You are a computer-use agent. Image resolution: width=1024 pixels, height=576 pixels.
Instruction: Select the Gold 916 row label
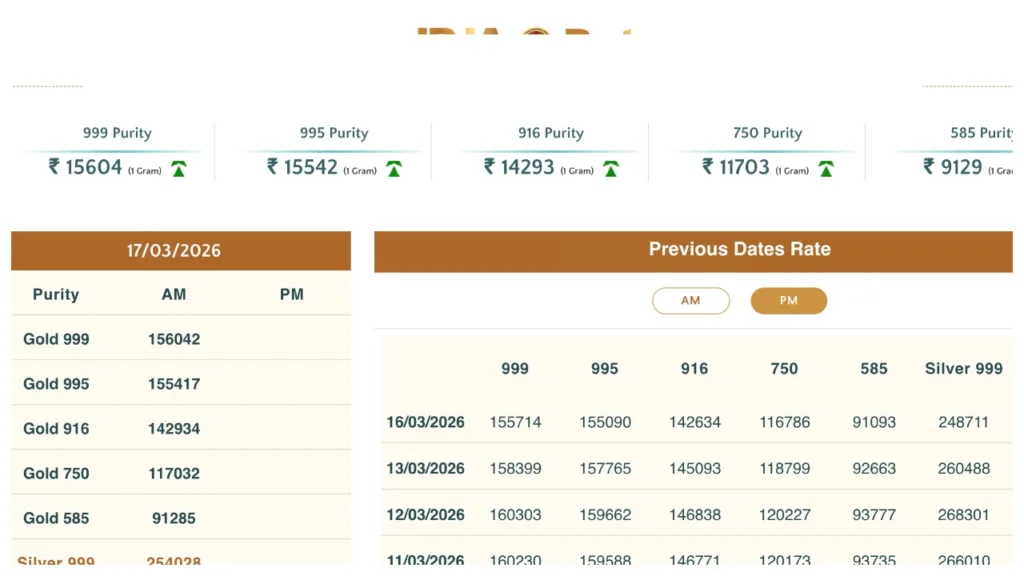56,429
